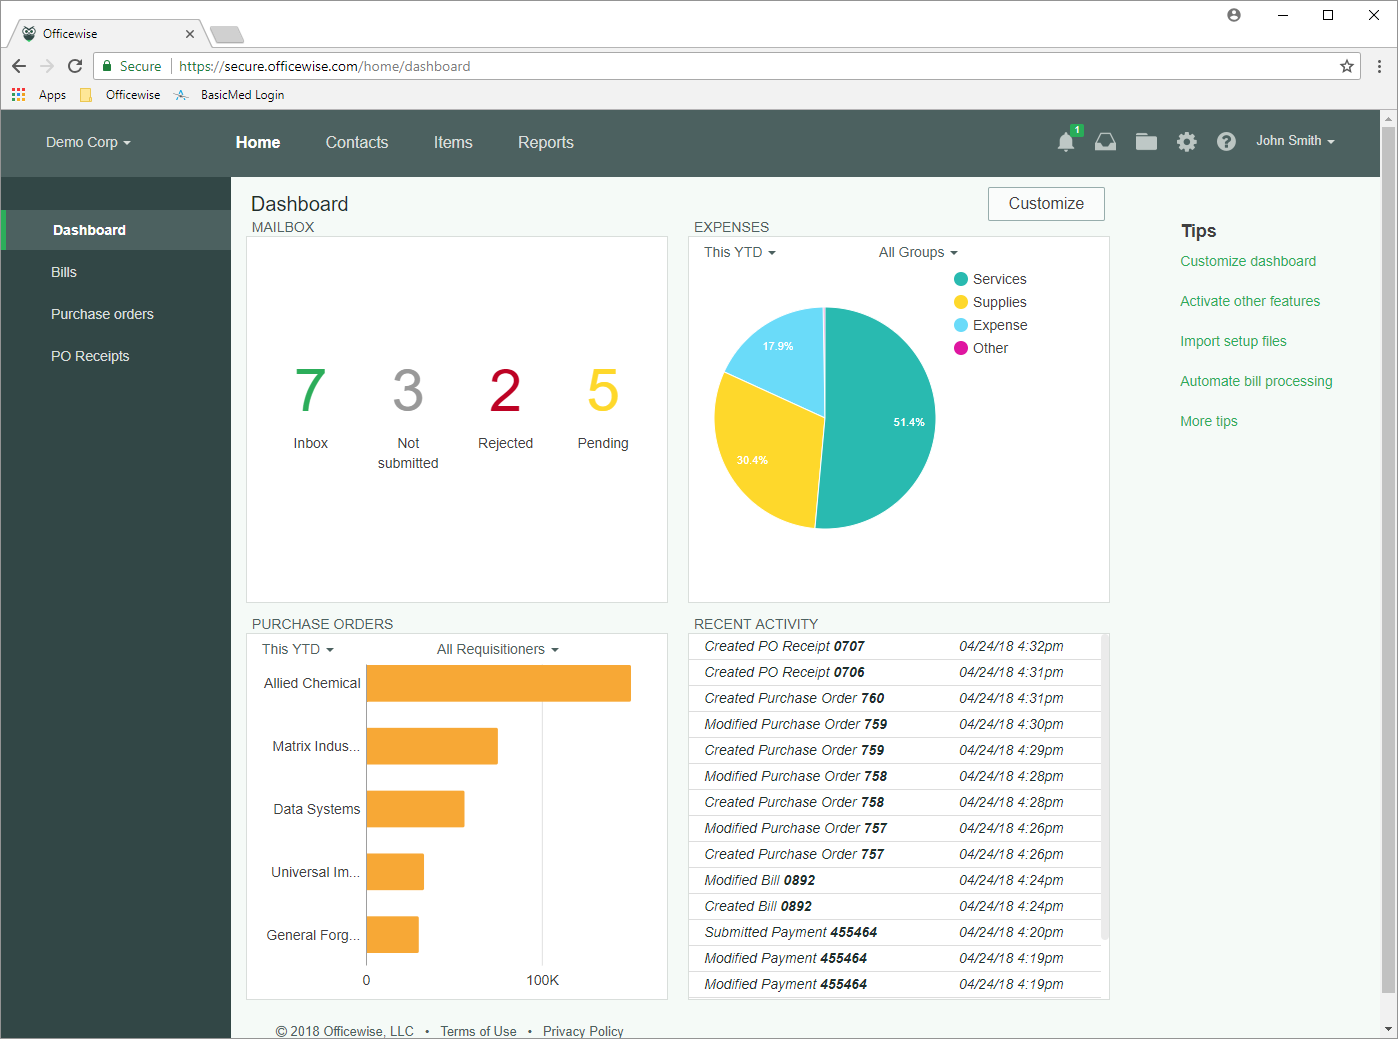Click the Allied Chemical bar in chart

coord(498,683)
